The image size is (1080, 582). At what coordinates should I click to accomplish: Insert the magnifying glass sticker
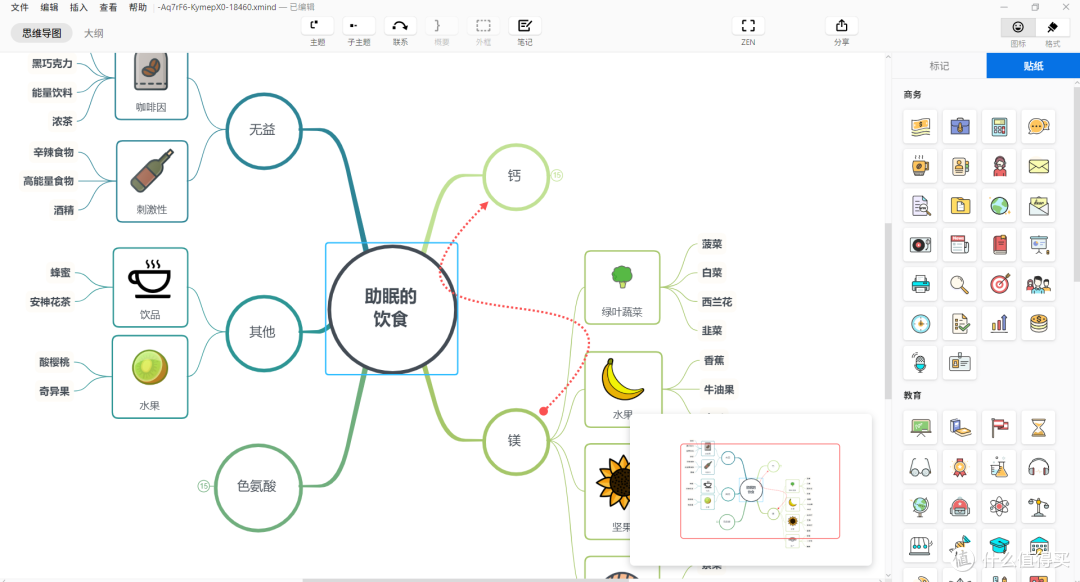(959, 284)
